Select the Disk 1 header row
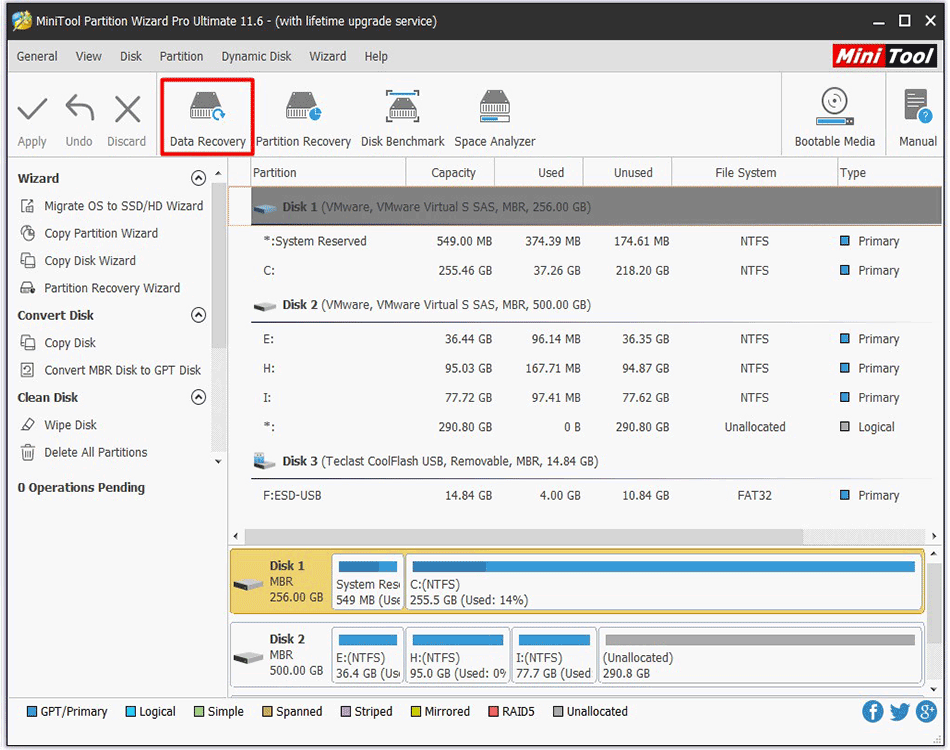 (x=596, y=207)
